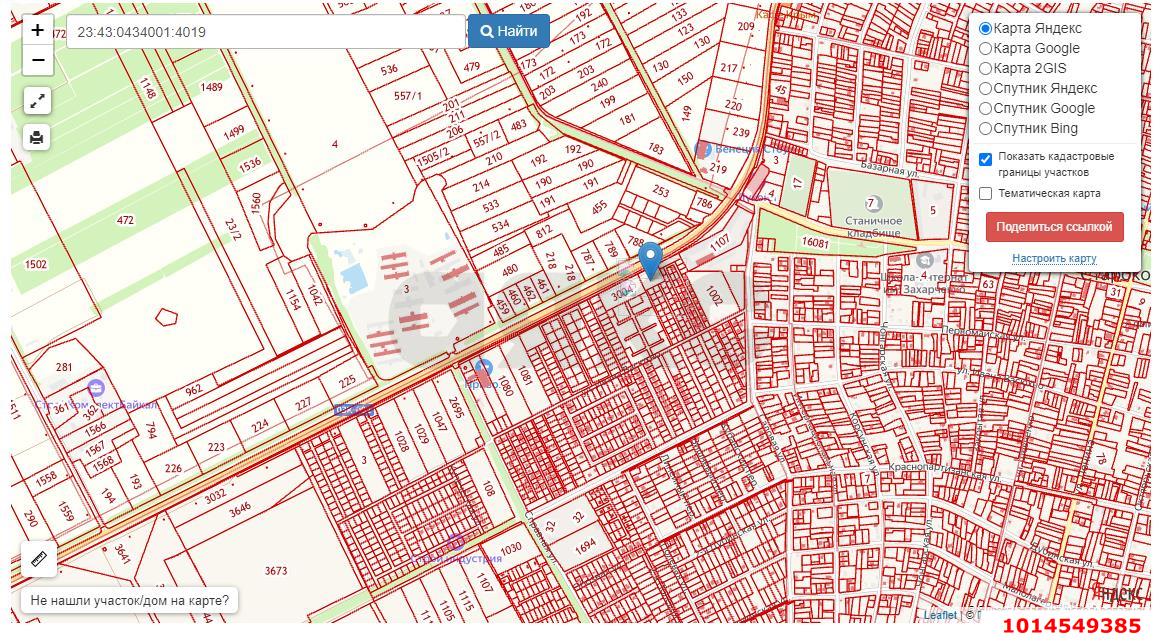Click the blue location marker pin
This screenshot has width=1162, height=642.
(650, 258)
